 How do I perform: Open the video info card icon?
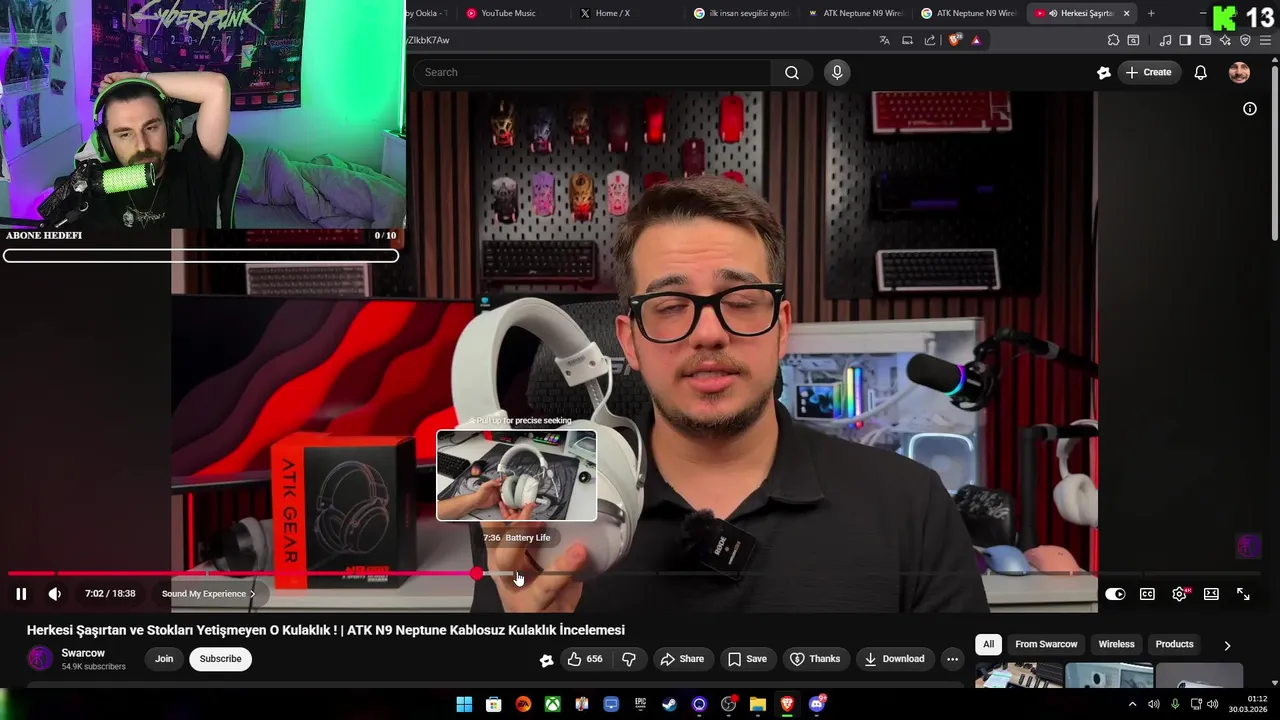coord(1250,109)
